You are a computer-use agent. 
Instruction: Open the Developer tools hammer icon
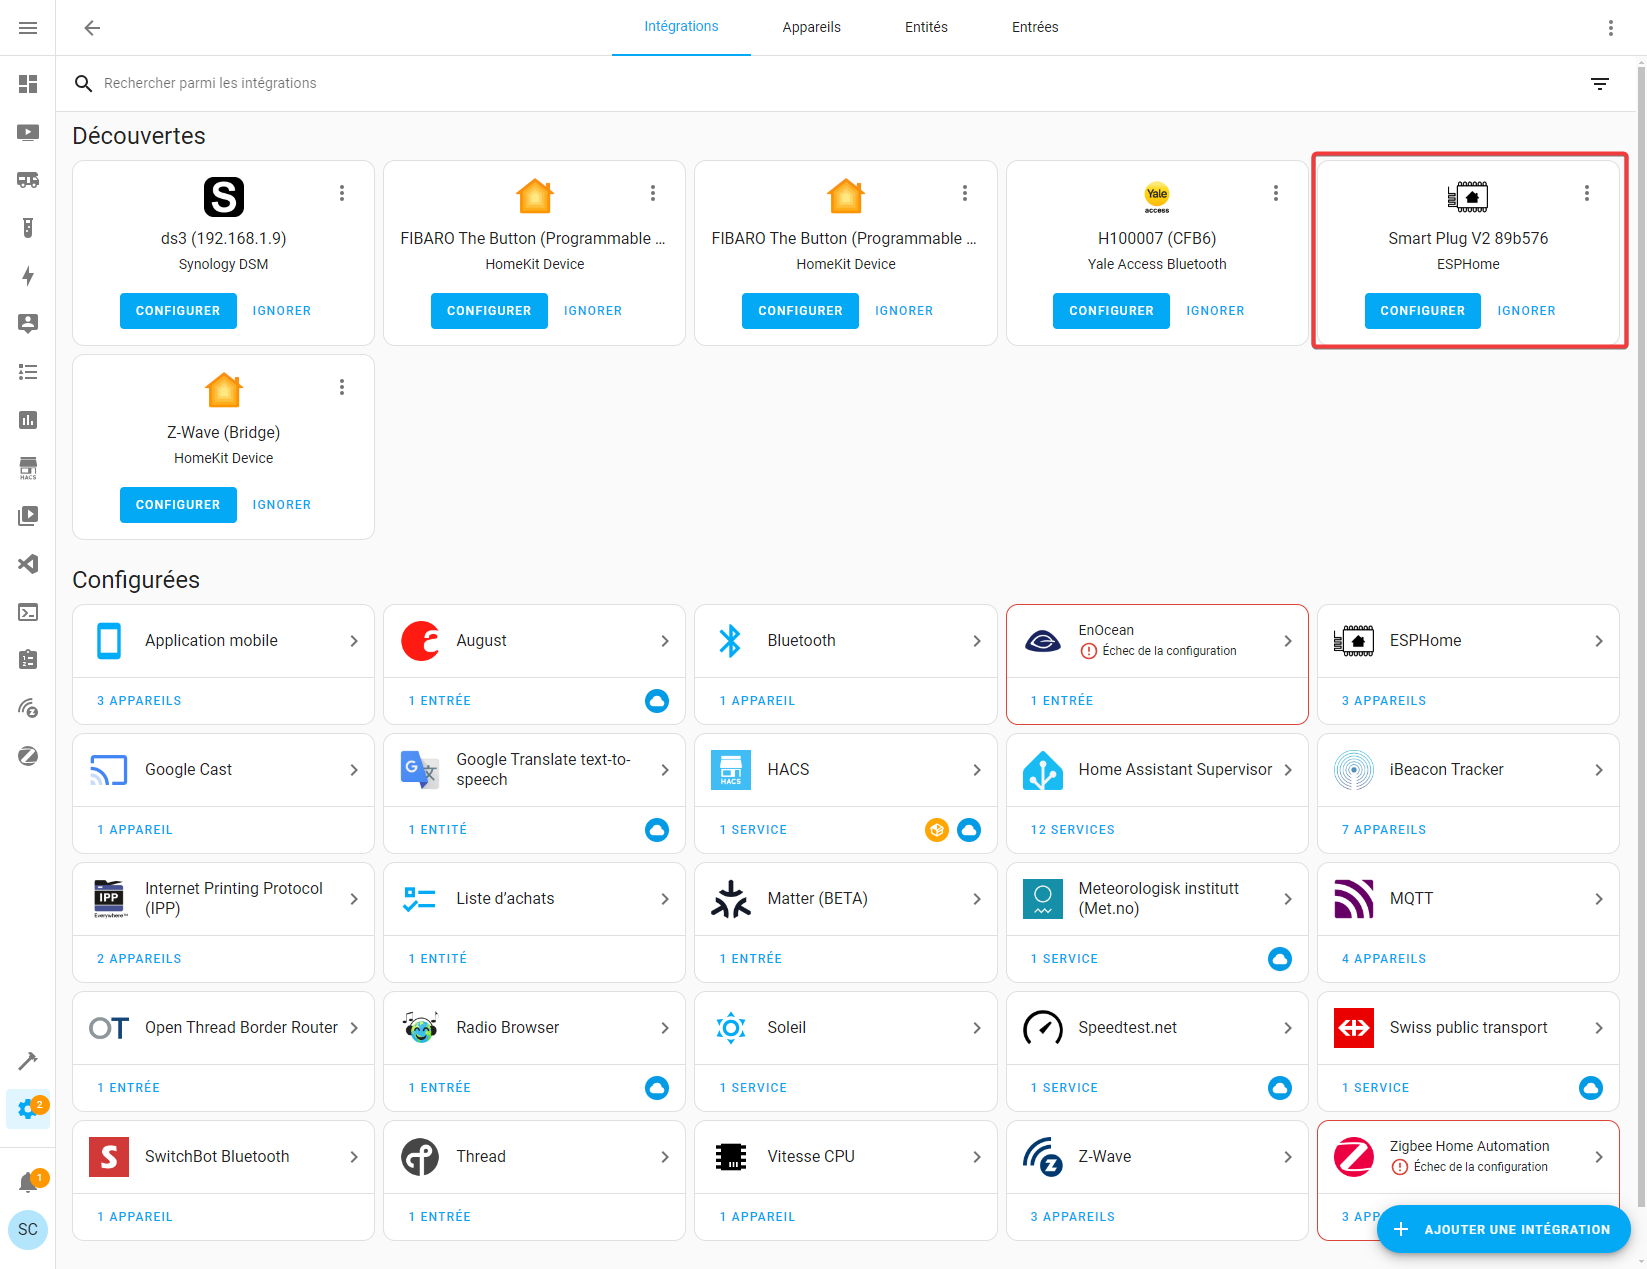pos(28,1060)
